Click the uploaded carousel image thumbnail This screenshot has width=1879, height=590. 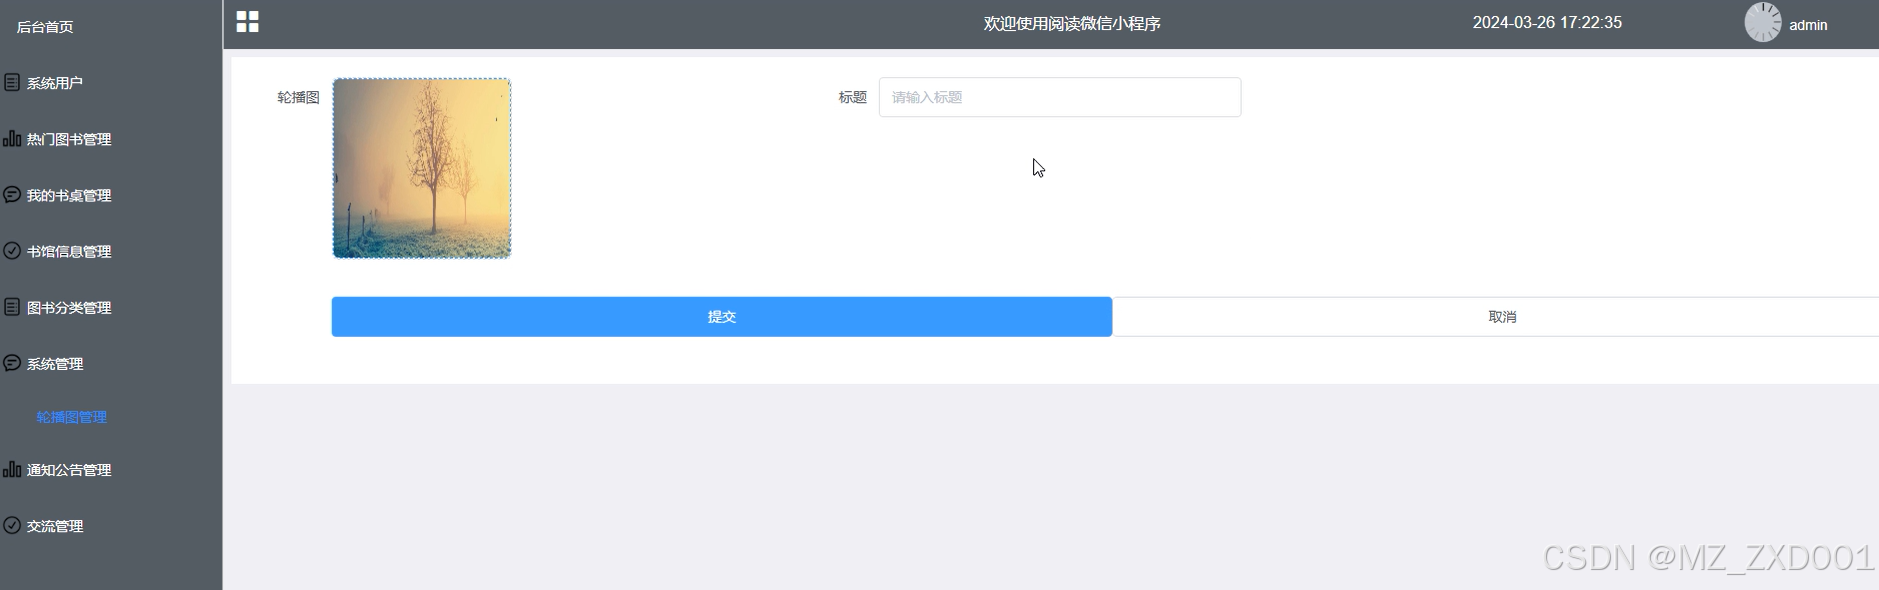pos(422,168)
